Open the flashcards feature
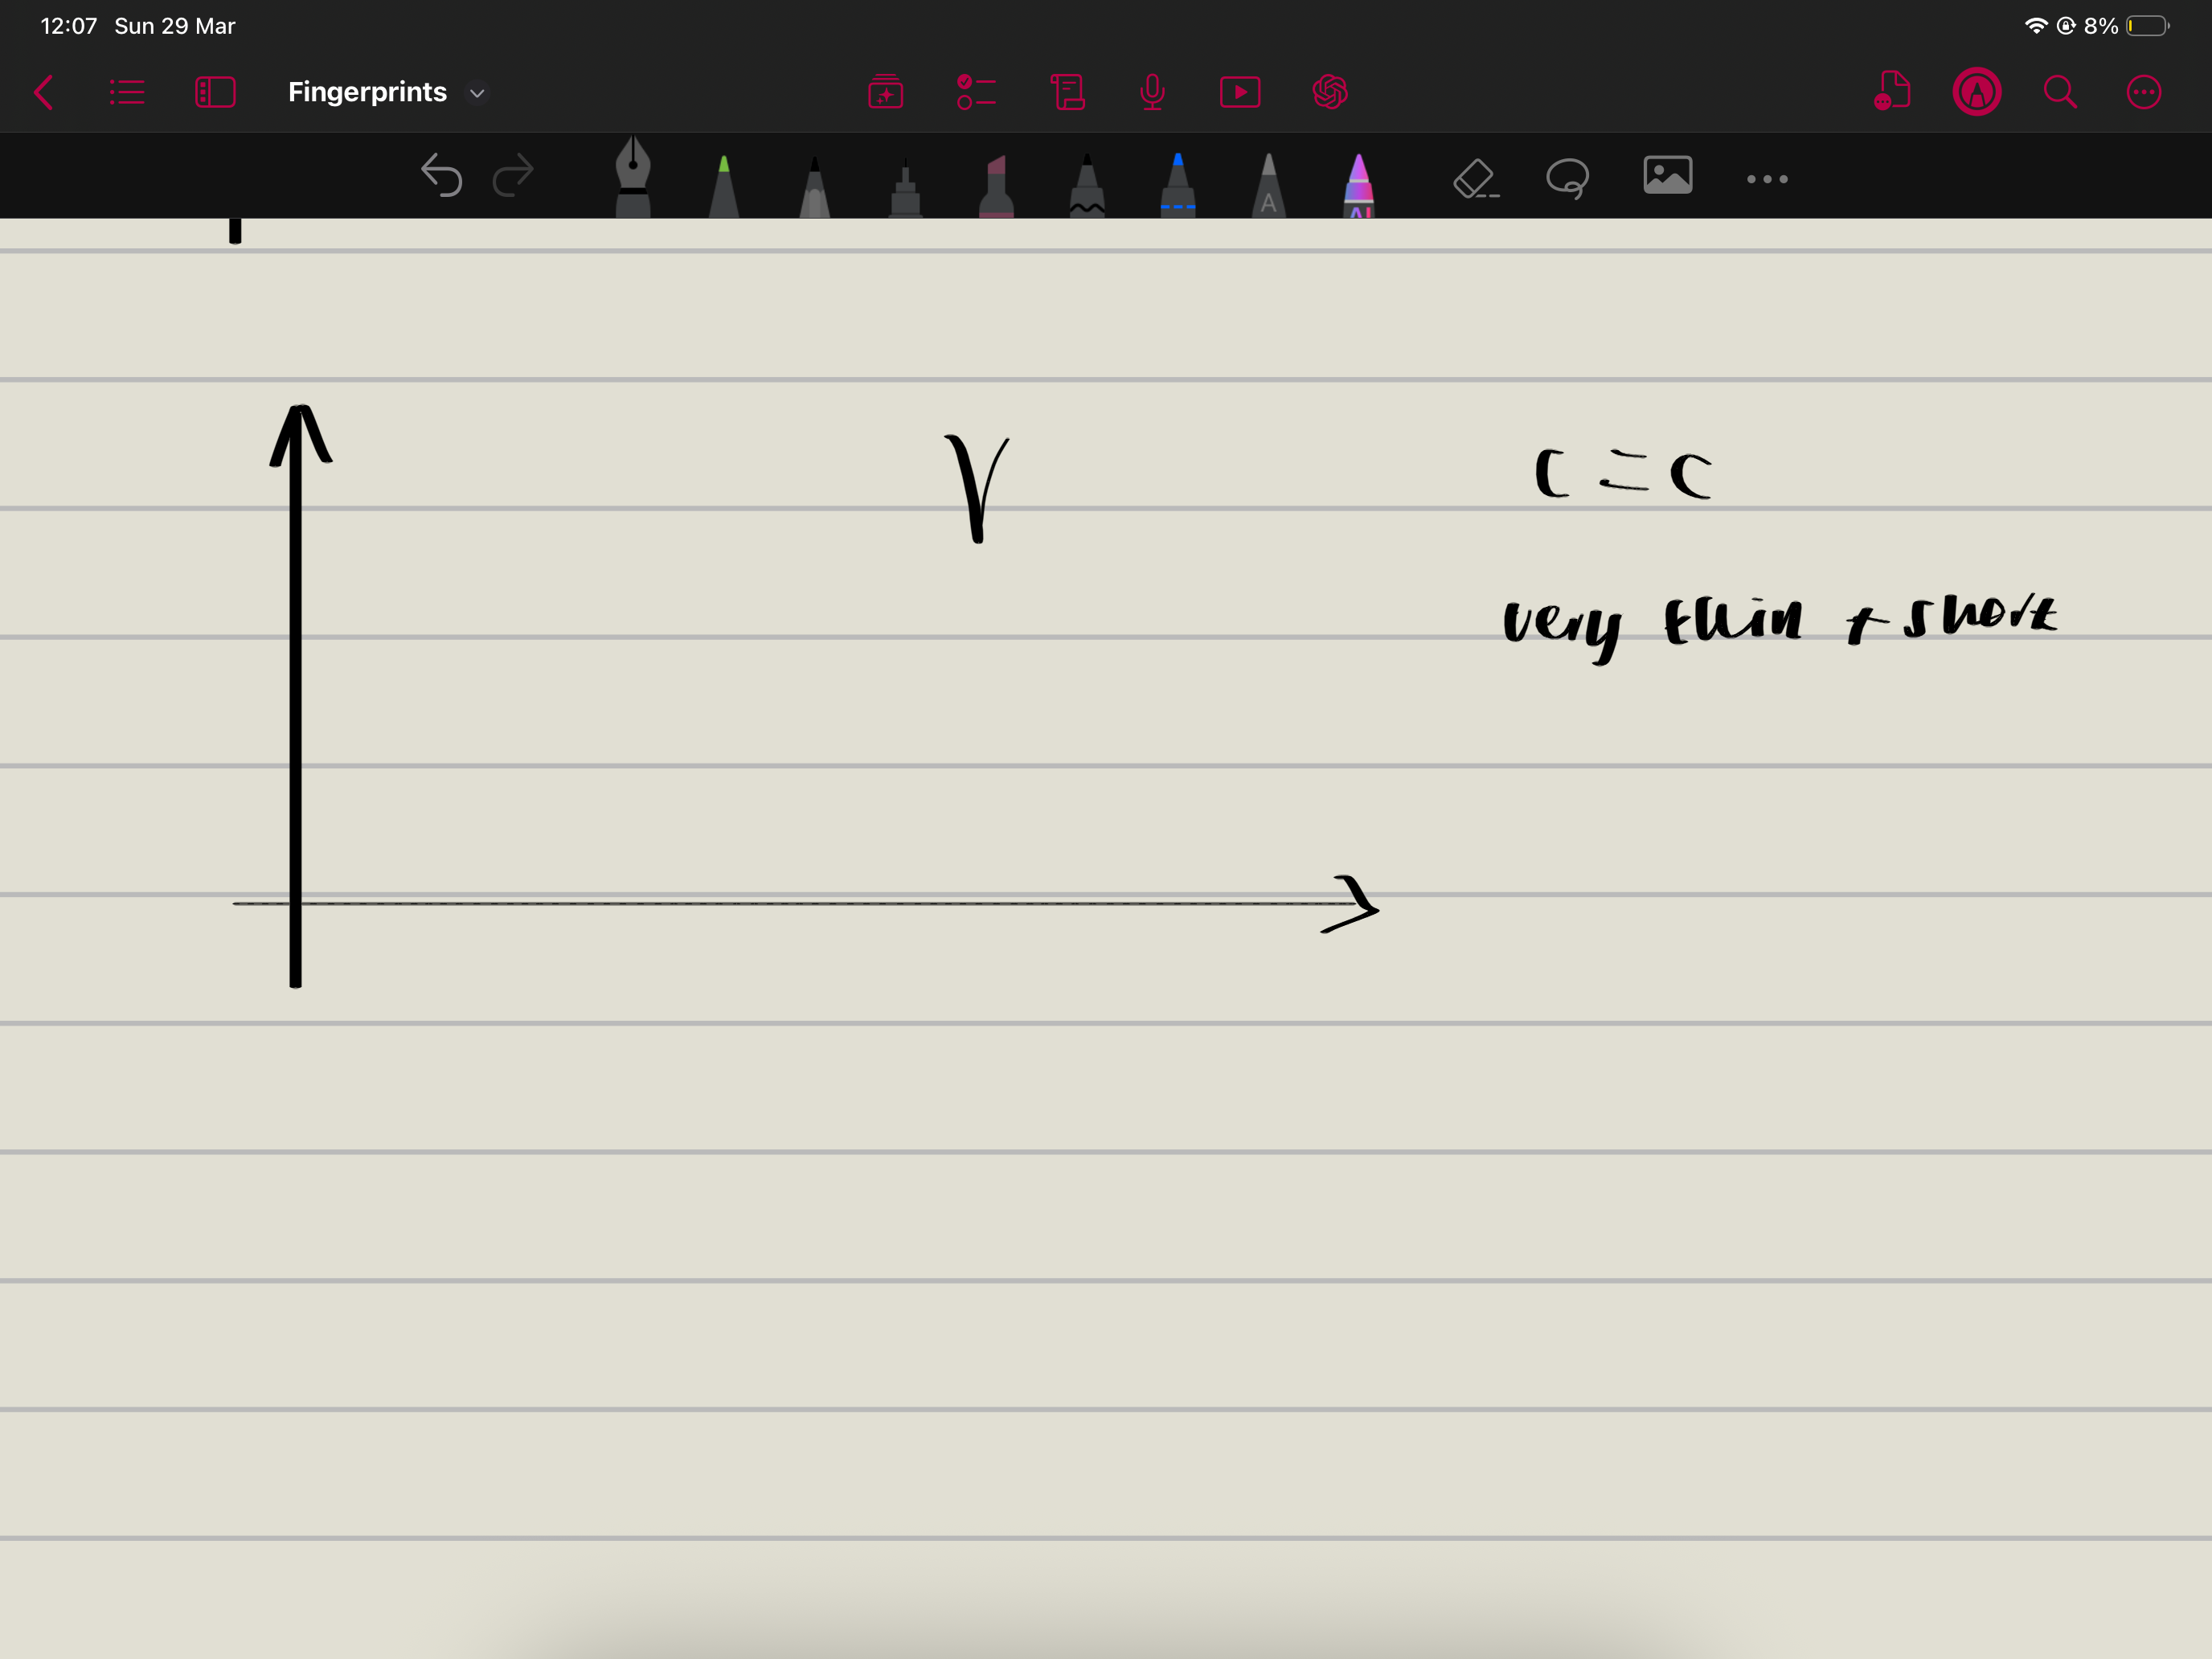2212x1659 pixels. point(886,91)
